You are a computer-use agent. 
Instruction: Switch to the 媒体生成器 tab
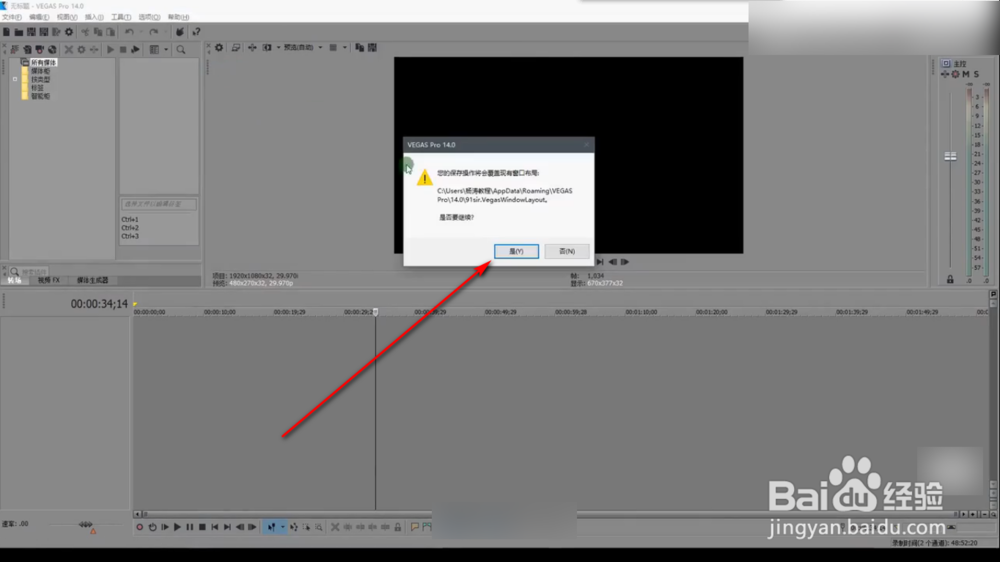pyautogui.click(x=92, y=280)
